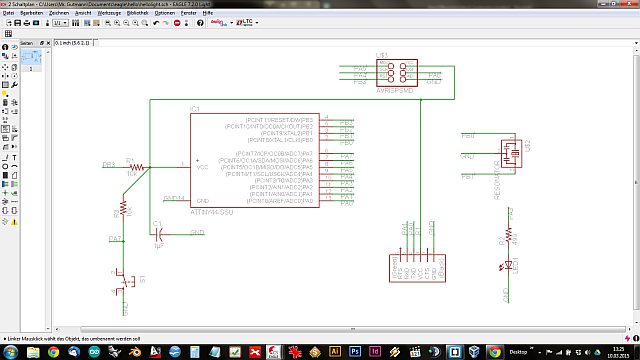Click the Zoom out icon

tap(126, 23)
